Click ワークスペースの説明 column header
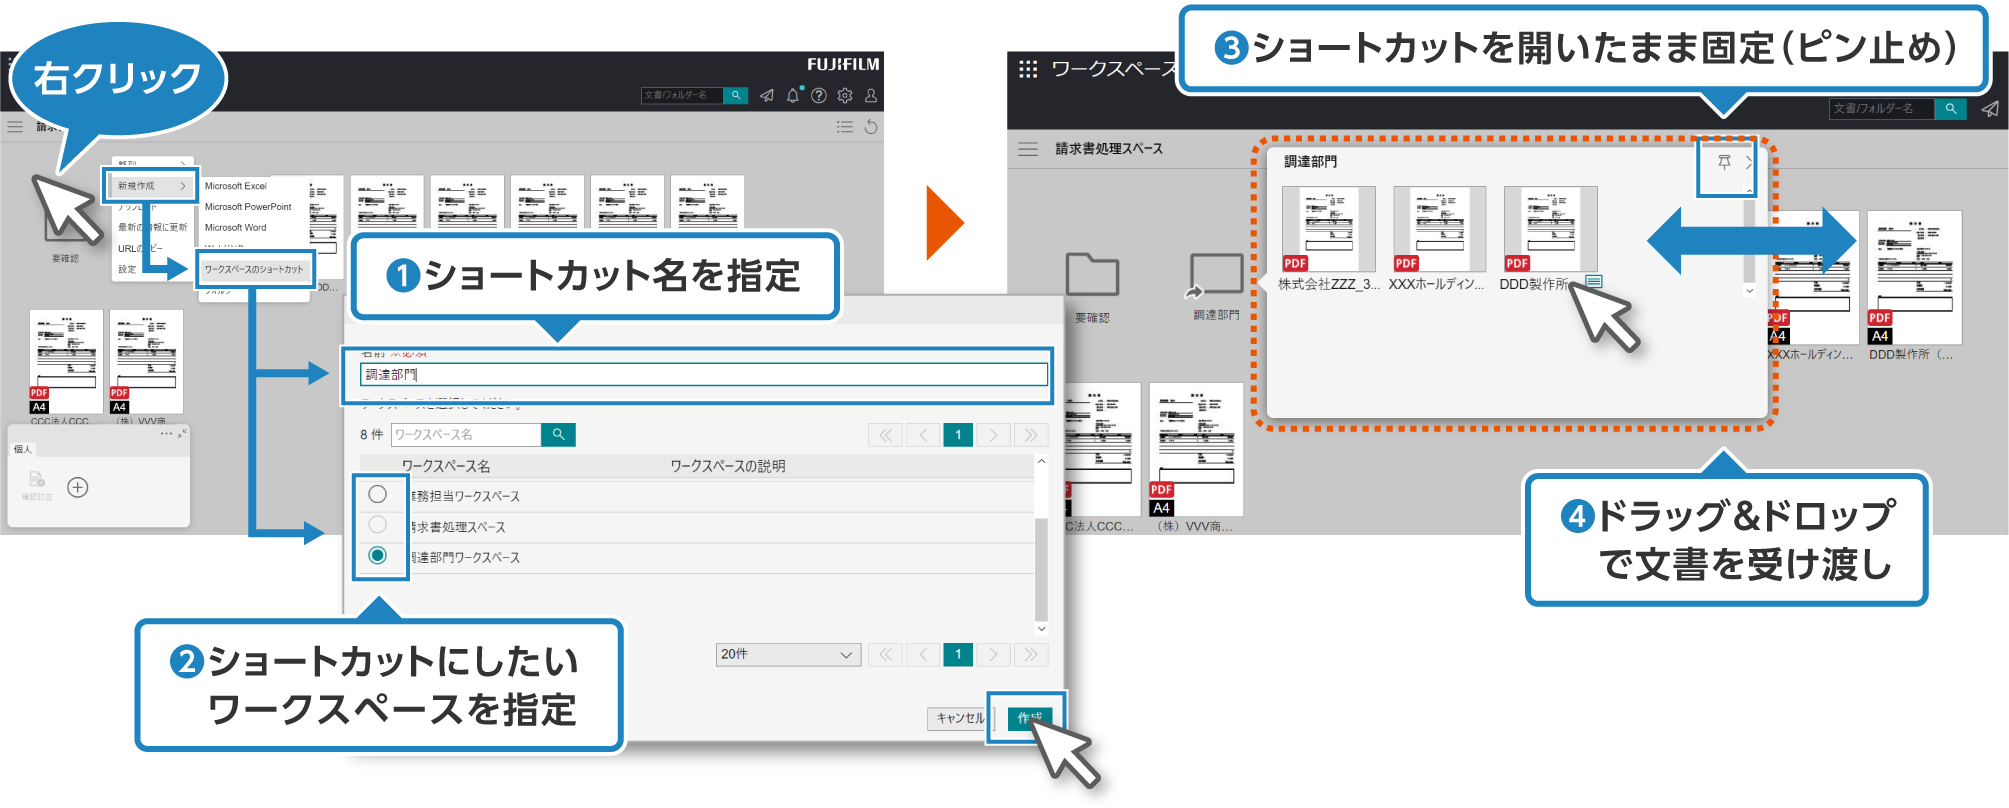The width and height of the screenshot is (2009, 808). 728,466
